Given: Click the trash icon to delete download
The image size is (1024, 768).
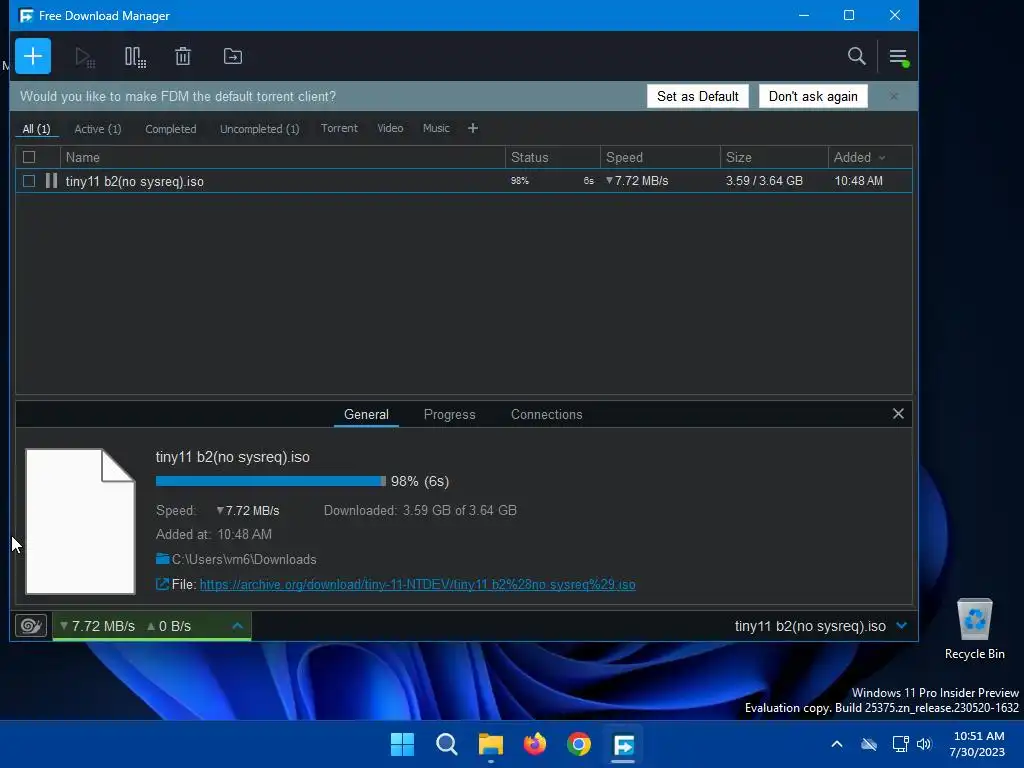Looking at the screenshot, I should pyautogui.click(x=183, y=57).
